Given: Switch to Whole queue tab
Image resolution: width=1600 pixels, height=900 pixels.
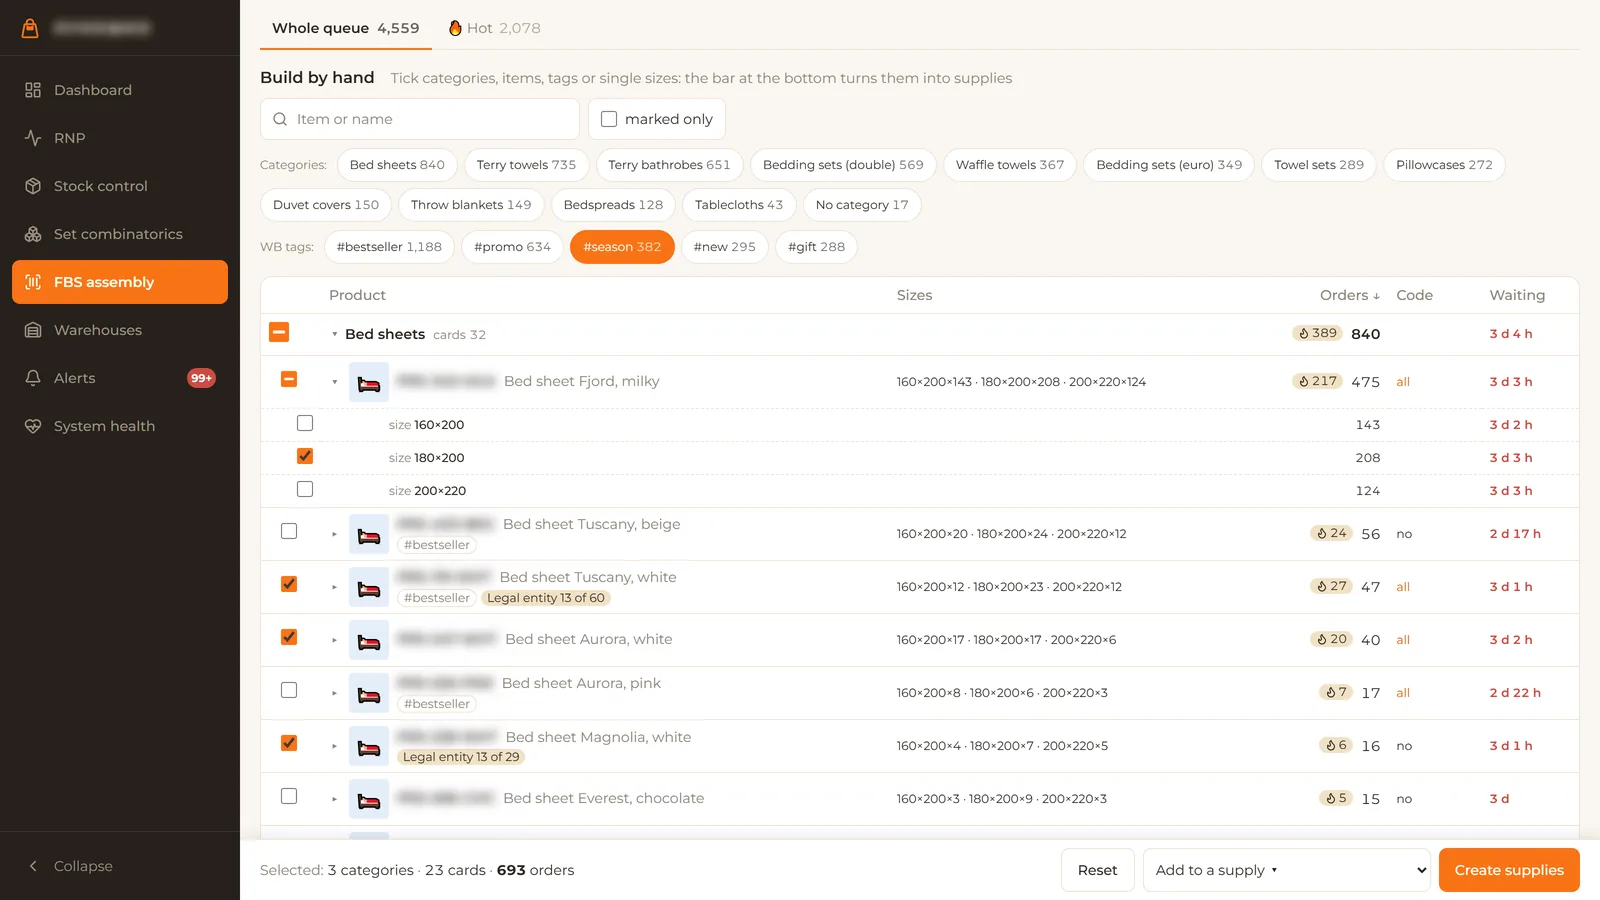Looking at the screenshot, I should click(346, 28).
